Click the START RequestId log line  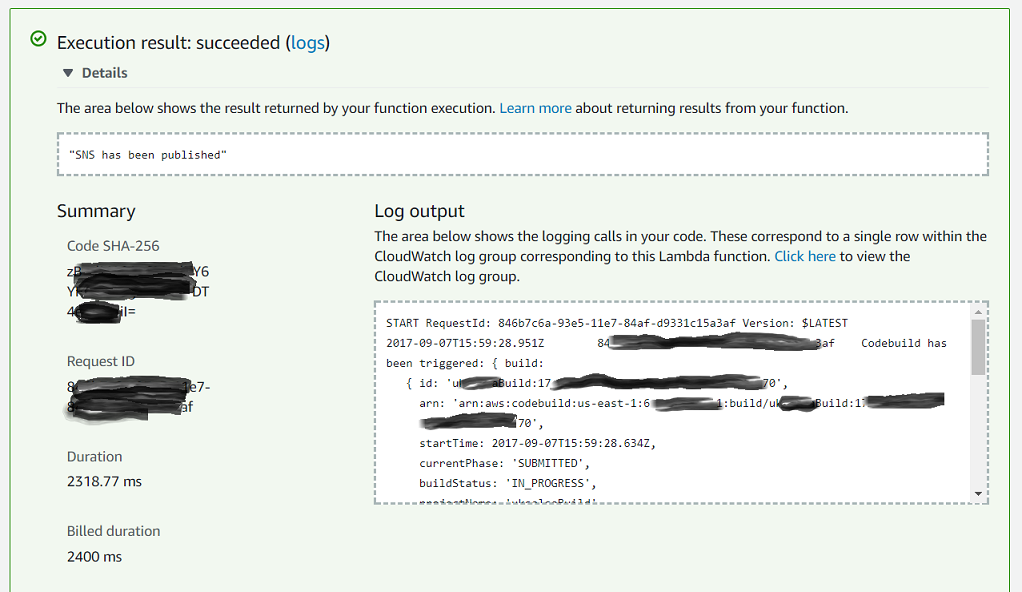point(616,323)
